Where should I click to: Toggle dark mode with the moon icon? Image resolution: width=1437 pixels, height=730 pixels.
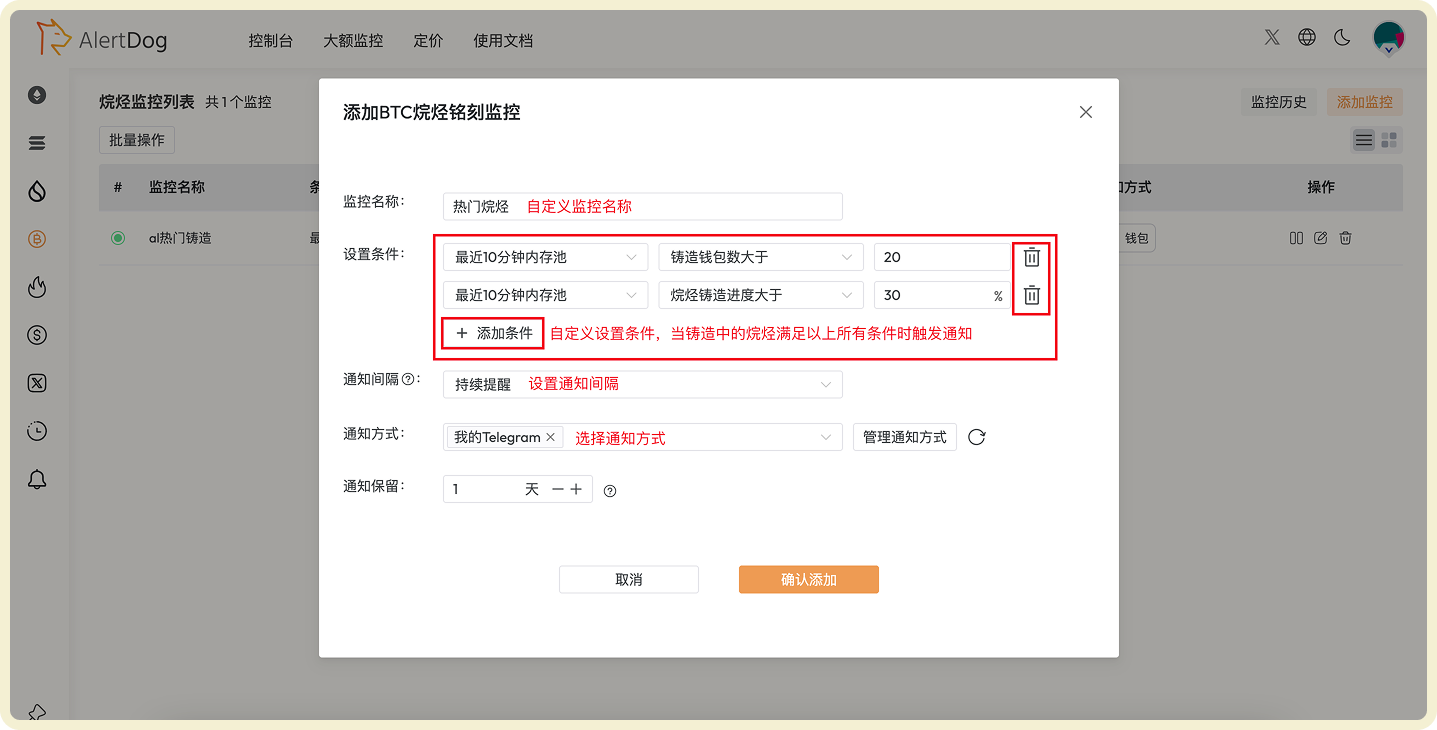[1342, 37]
